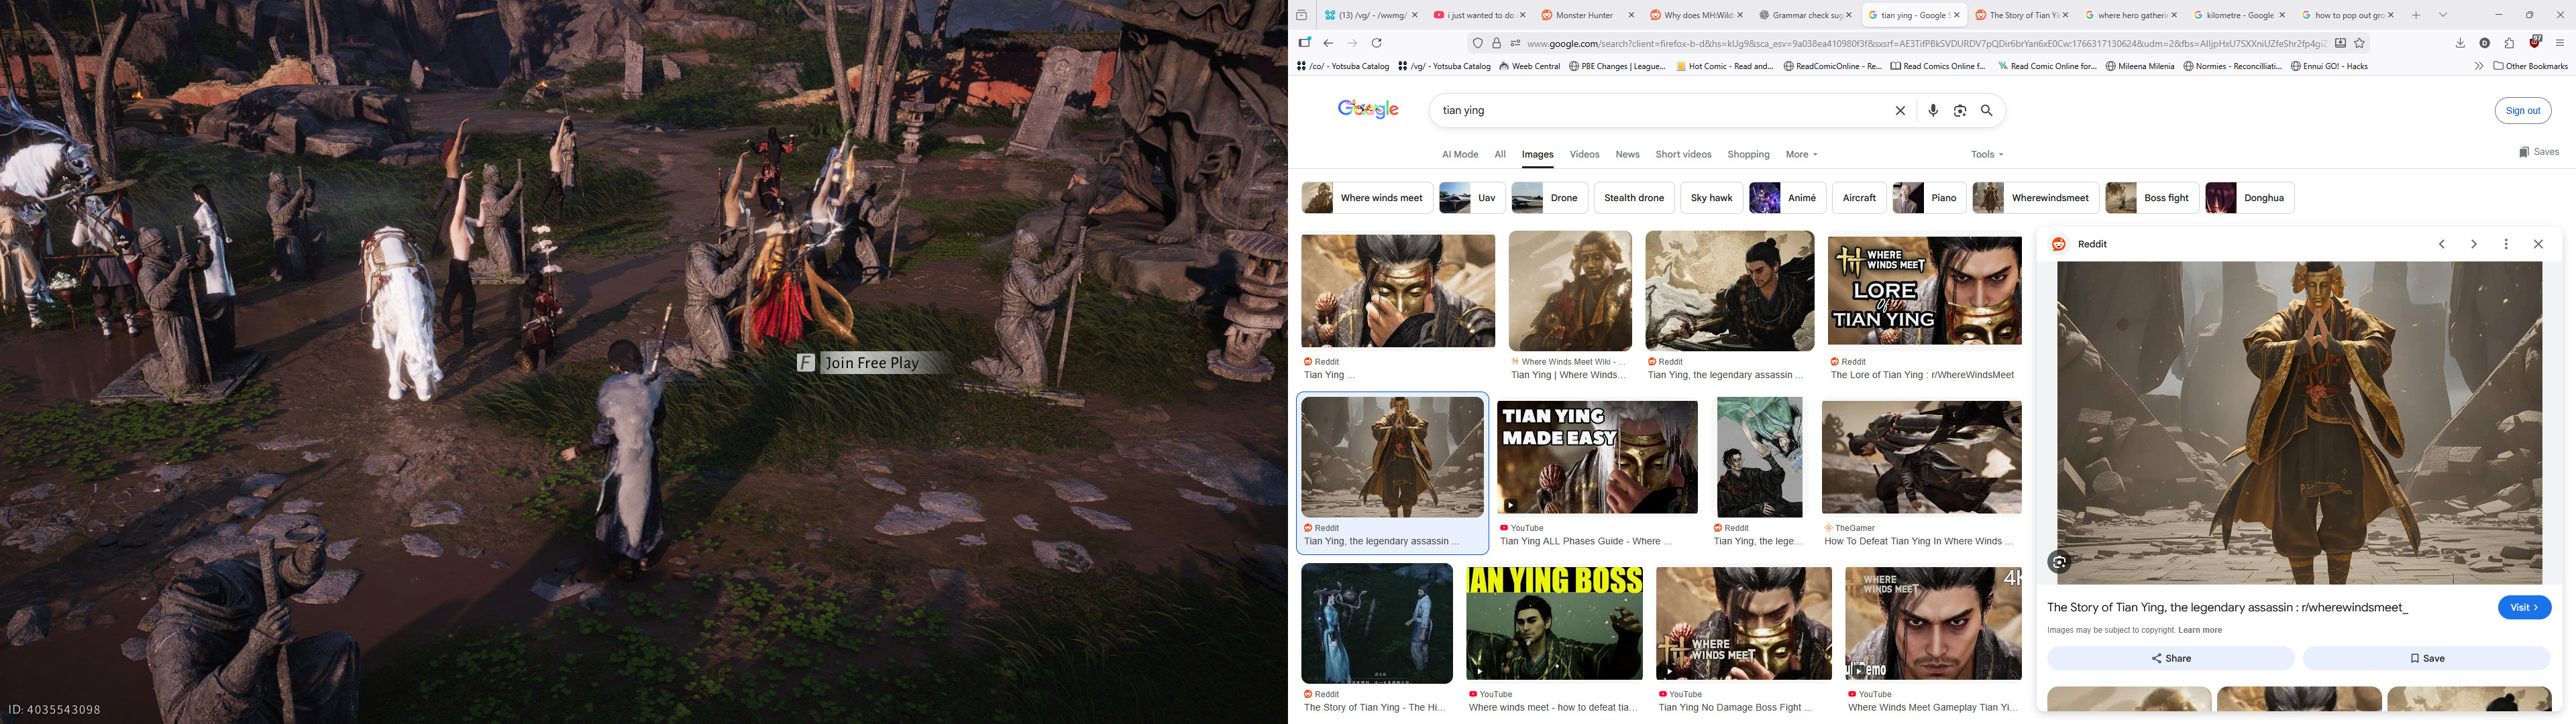This screenshot has height=724, width=2576.
Task: Reload the page
Action: point(1377,43)
